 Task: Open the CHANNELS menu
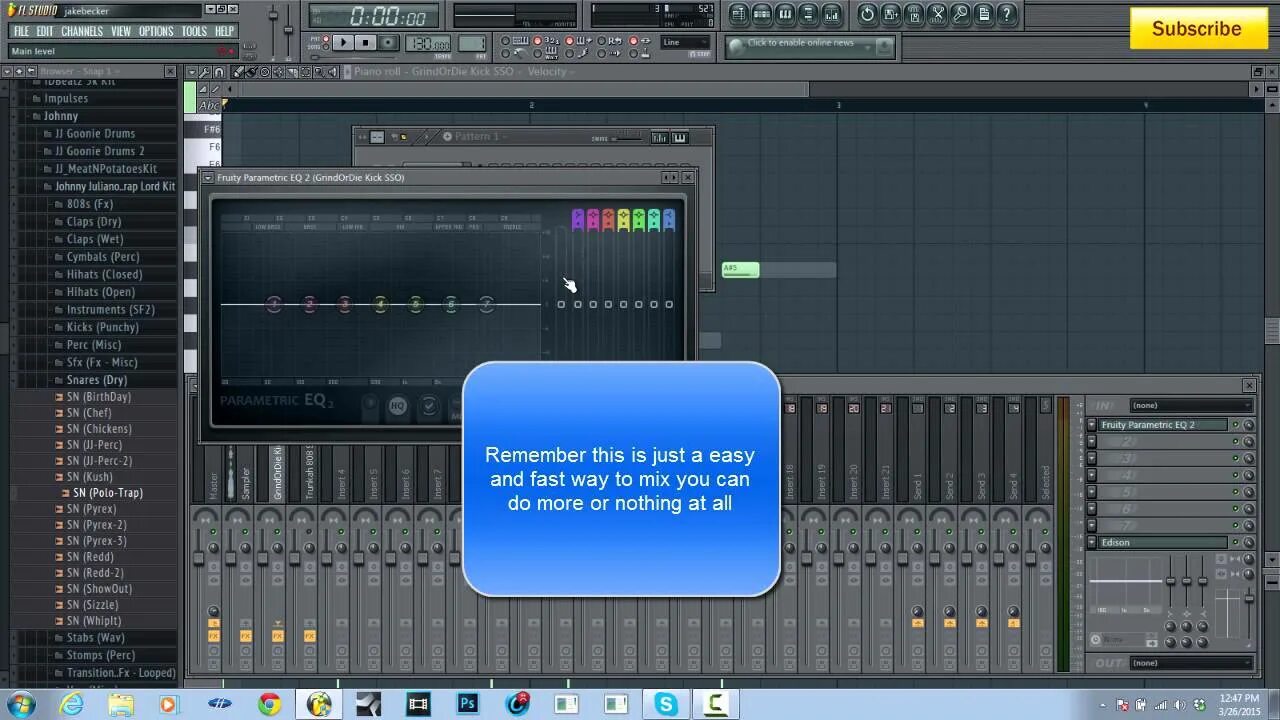[82, 31]
